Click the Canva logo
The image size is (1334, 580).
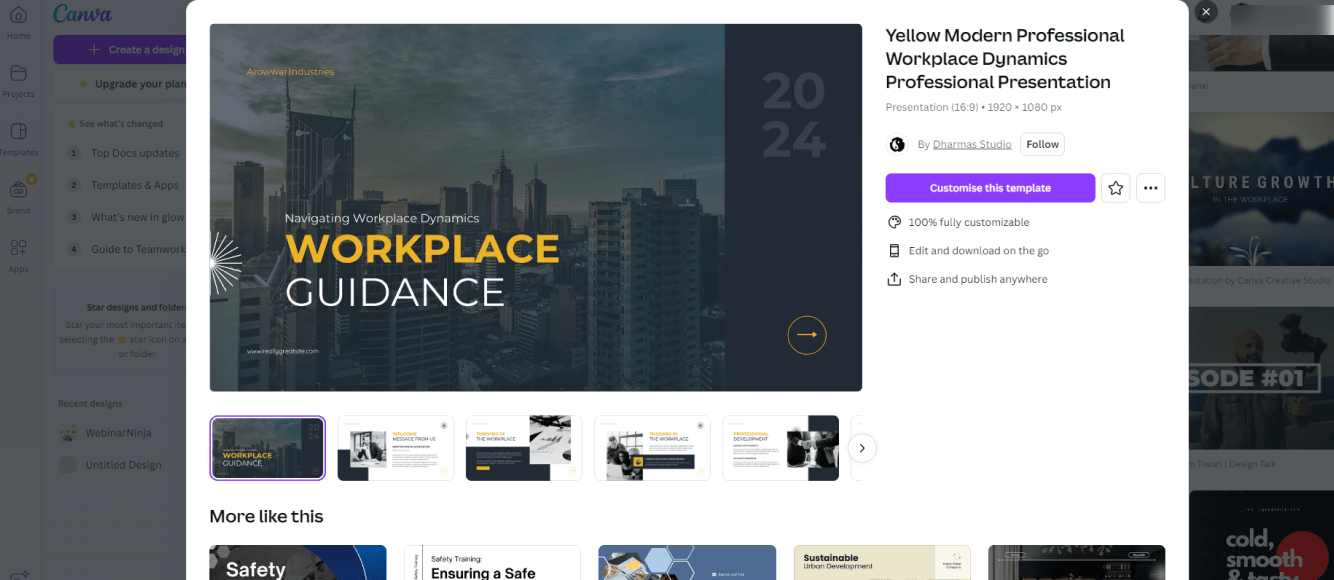82,14
